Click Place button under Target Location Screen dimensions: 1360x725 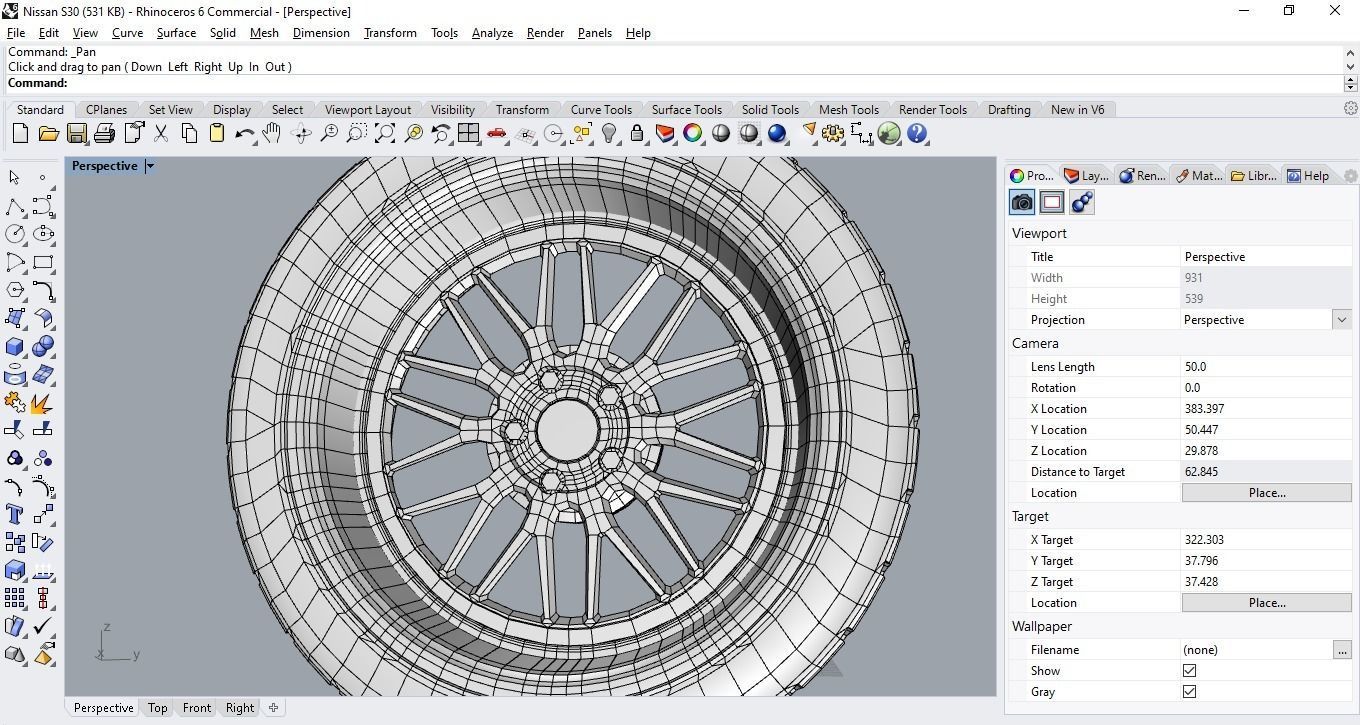[1266, 603]
